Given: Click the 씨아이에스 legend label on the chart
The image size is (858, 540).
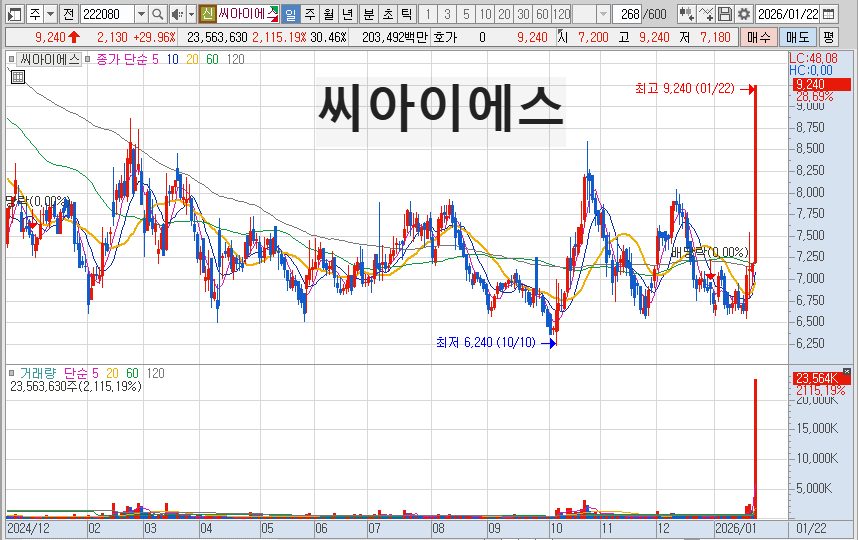Looking at the screenshot, I should [x=49, y=59].
